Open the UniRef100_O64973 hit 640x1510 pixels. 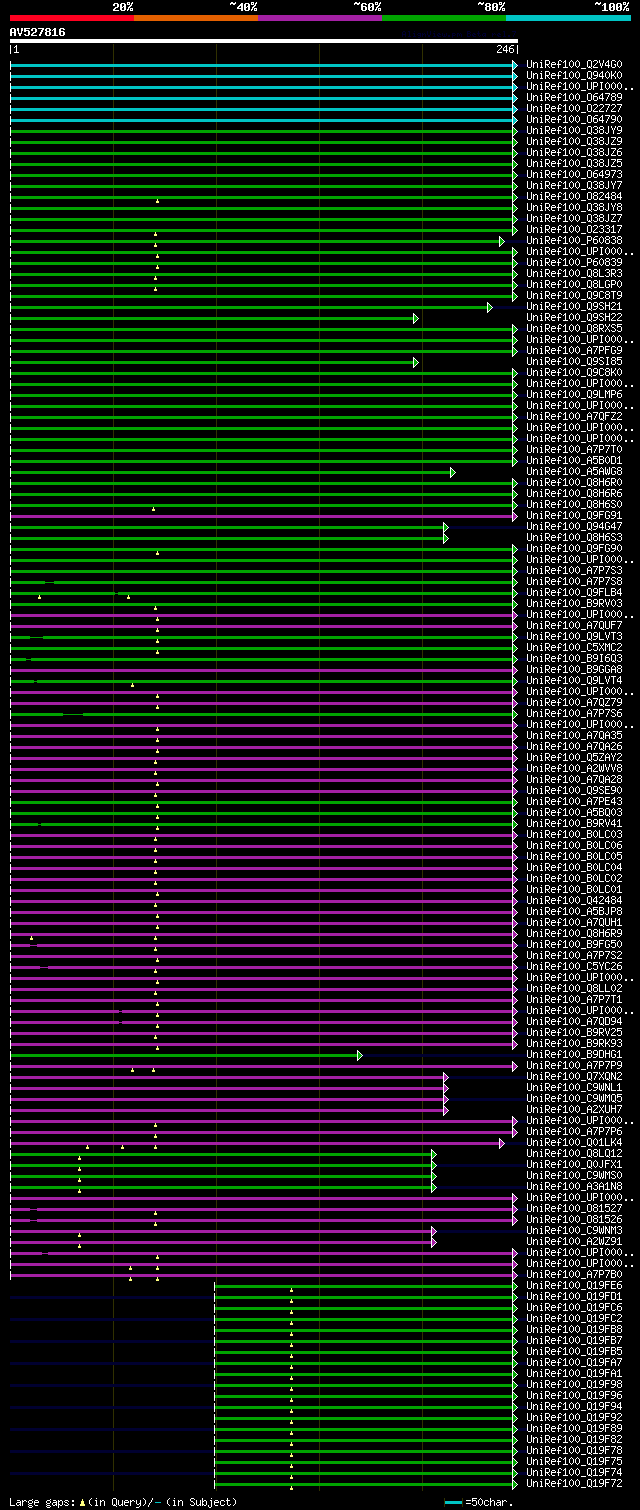574,175
